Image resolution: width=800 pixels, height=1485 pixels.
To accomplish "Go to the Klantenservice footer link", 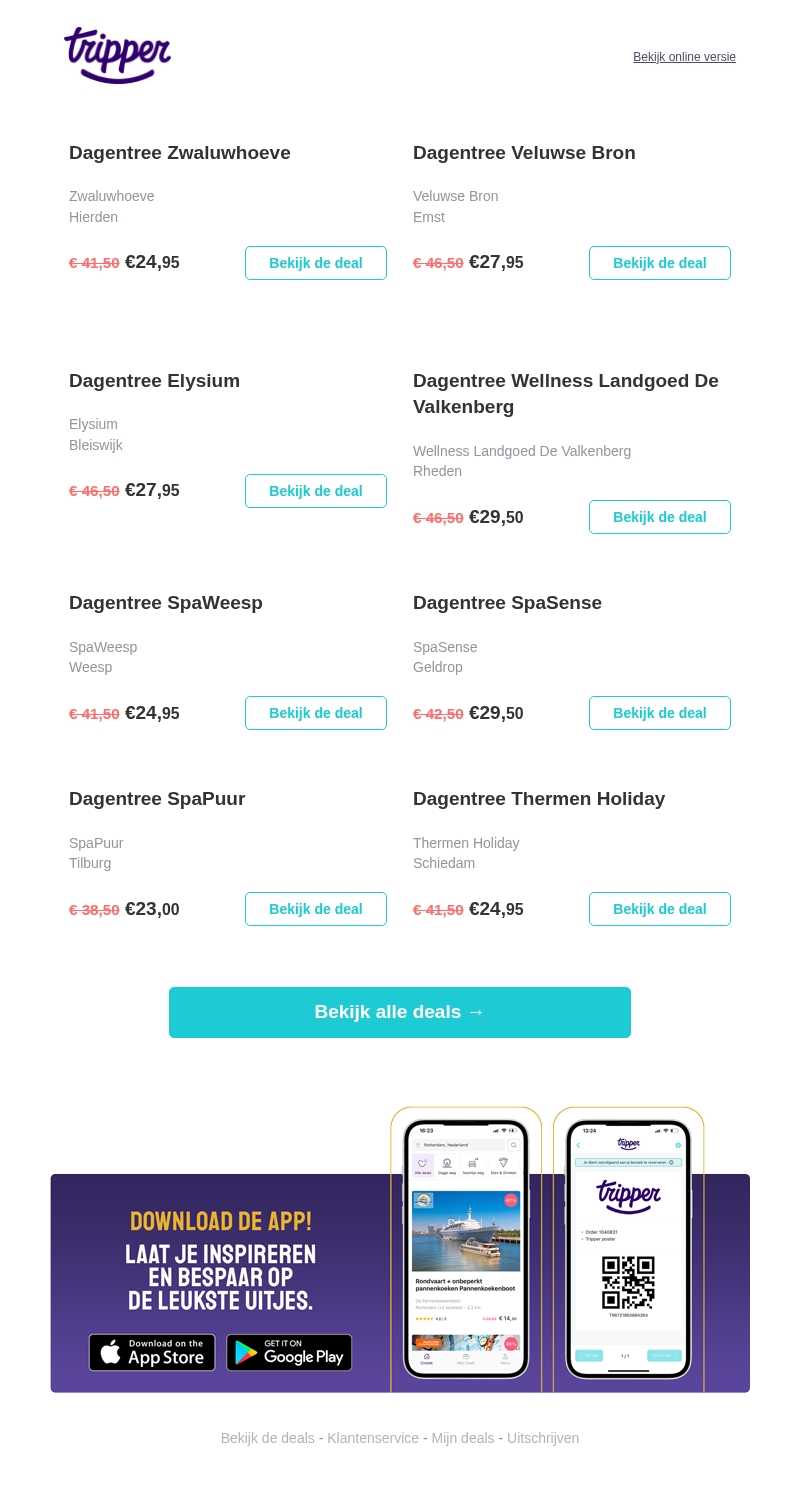I will [x=373, y=1438].
